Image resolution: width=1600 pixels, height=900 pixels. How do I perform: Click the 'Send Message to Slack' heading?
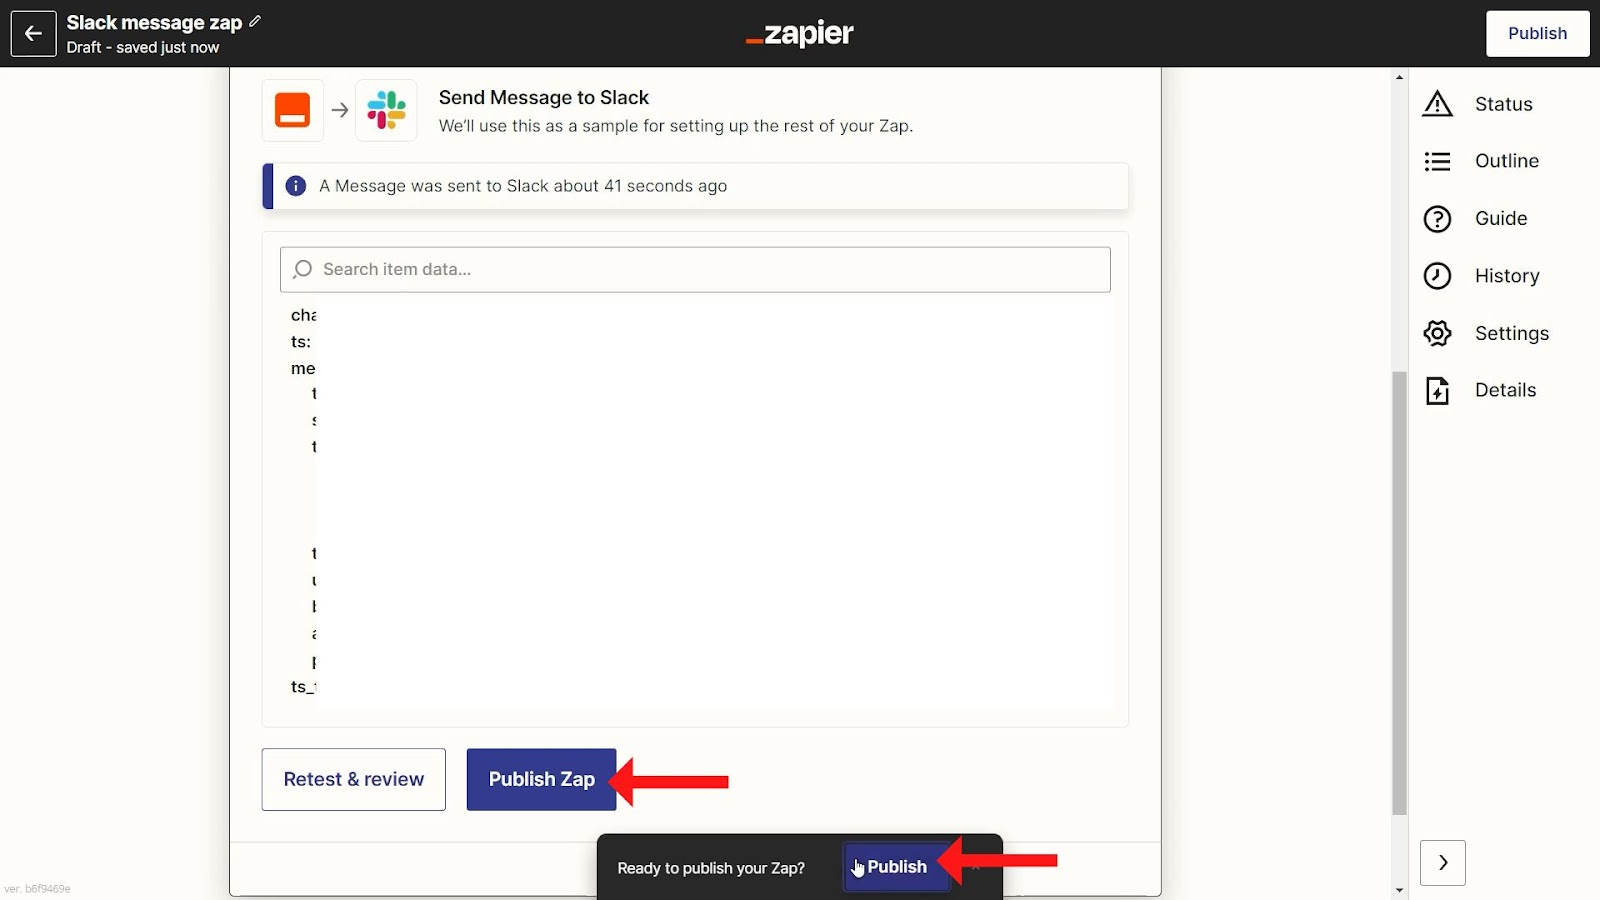coord(544,97)
